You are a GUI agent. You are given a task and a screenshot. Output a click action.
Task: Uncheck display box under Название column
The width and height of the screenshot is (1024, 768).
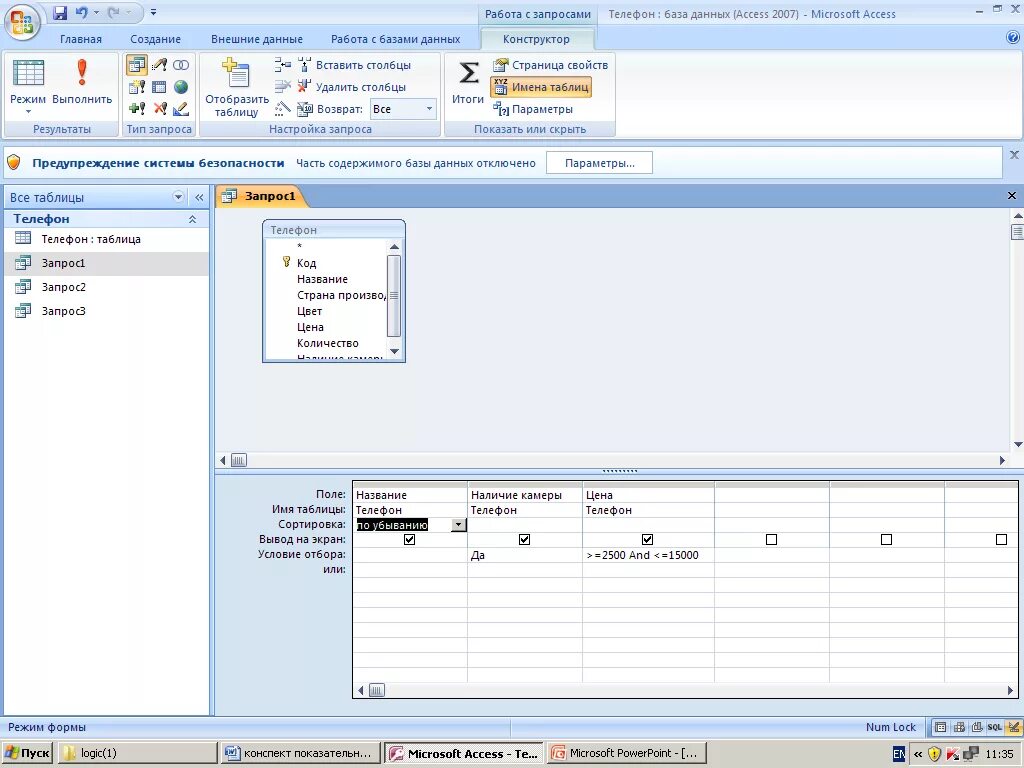pos(409,539)
